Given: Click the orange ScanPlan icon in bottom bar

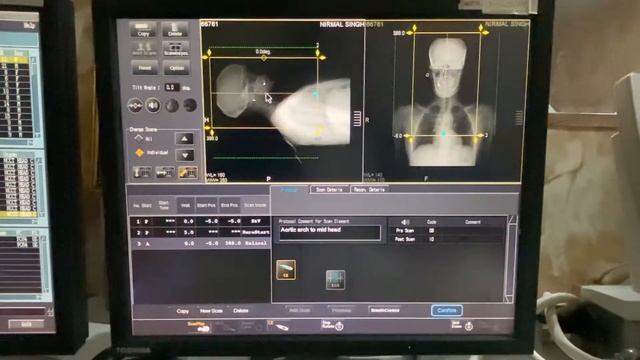Looking at the screenshot, I should pyautogui.click(x=199, y=327).
